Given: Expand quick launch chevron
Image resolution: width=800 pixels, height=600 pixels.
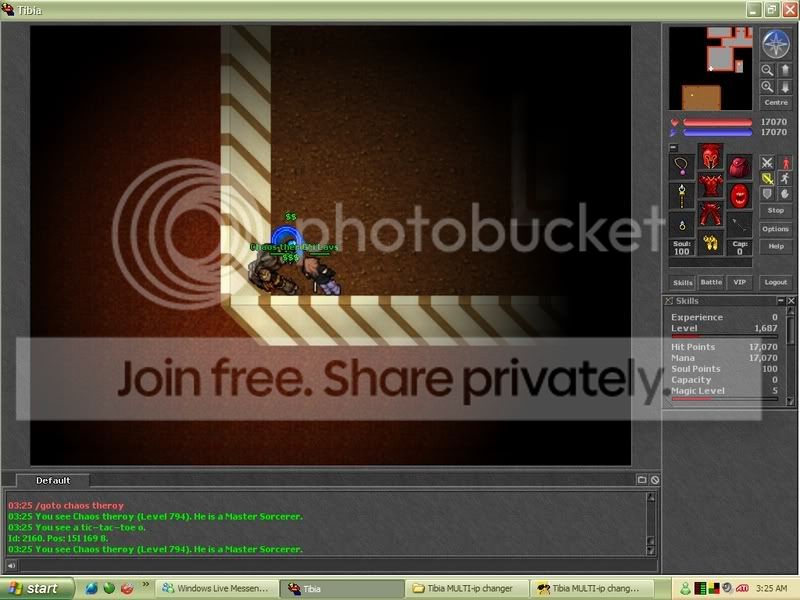Looking at the screenshot, I should click(x=145, y=584).
